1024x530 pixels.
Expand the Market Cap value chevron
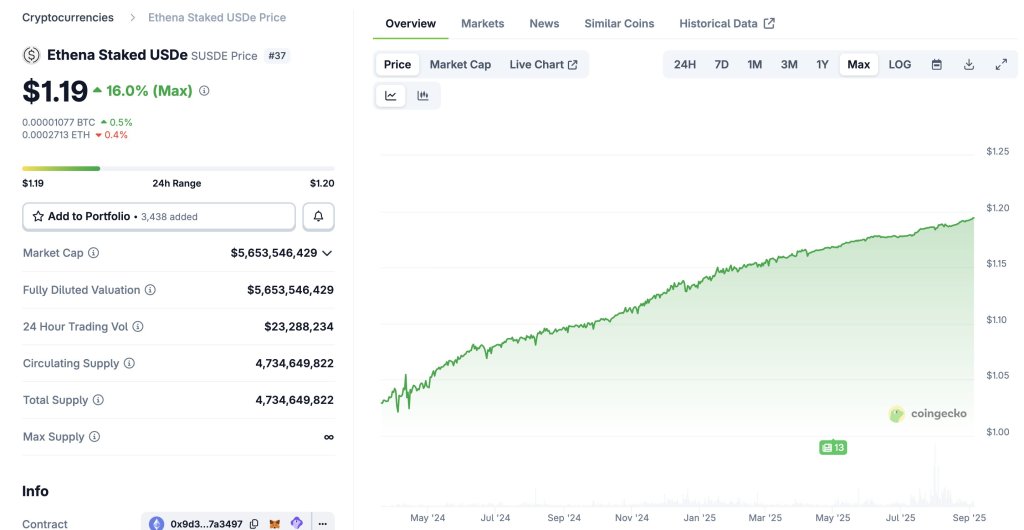click(x=327, y=253)
